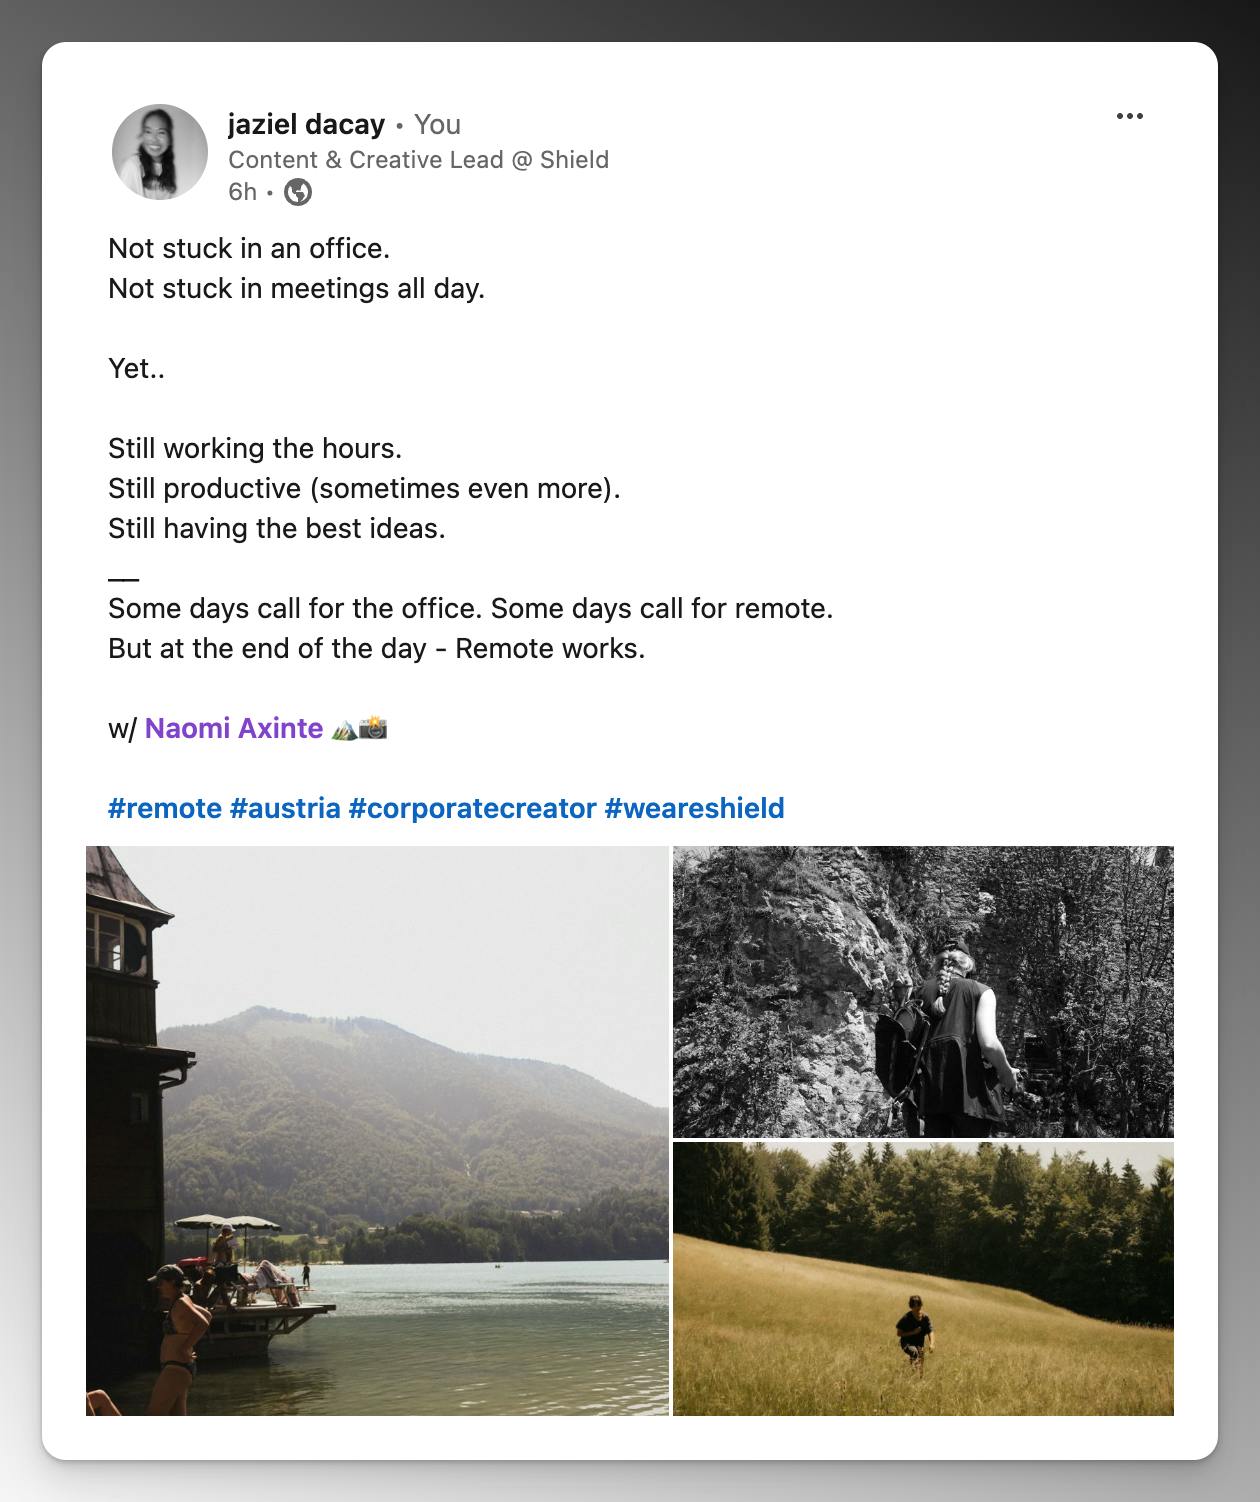The image size is (1260, 1502).
Task: Click the camera emoji in the post
Action: pos(373,728)
